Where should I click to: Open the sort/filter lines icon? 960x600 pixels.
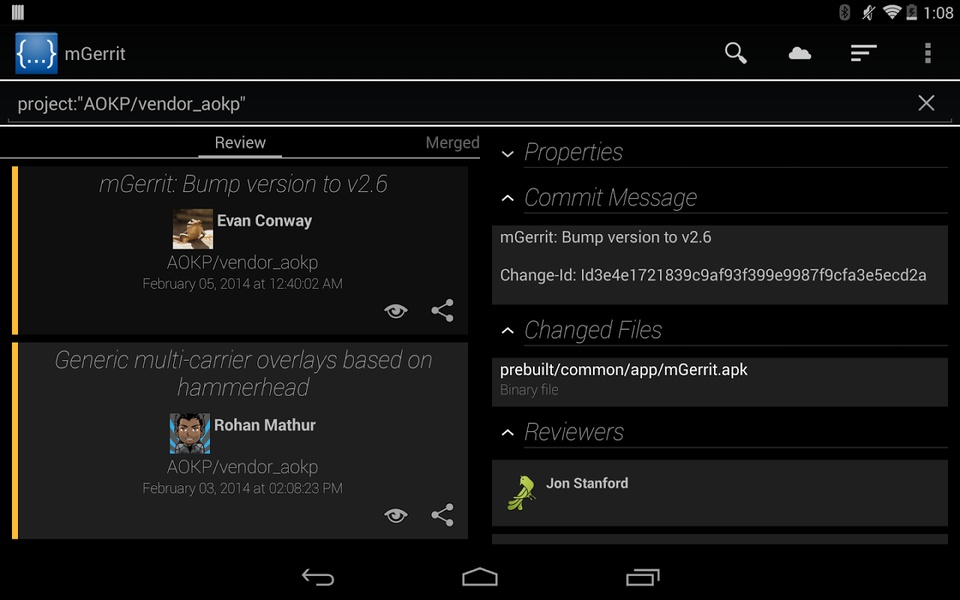863,53
